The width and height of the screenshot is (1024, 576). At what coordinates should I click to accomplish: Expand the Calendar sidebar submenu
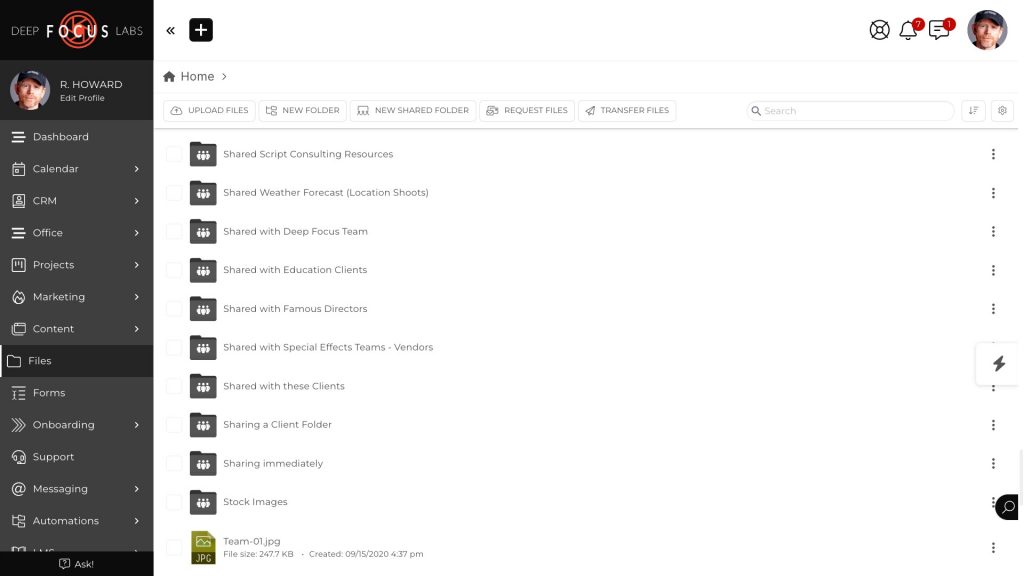137,169
